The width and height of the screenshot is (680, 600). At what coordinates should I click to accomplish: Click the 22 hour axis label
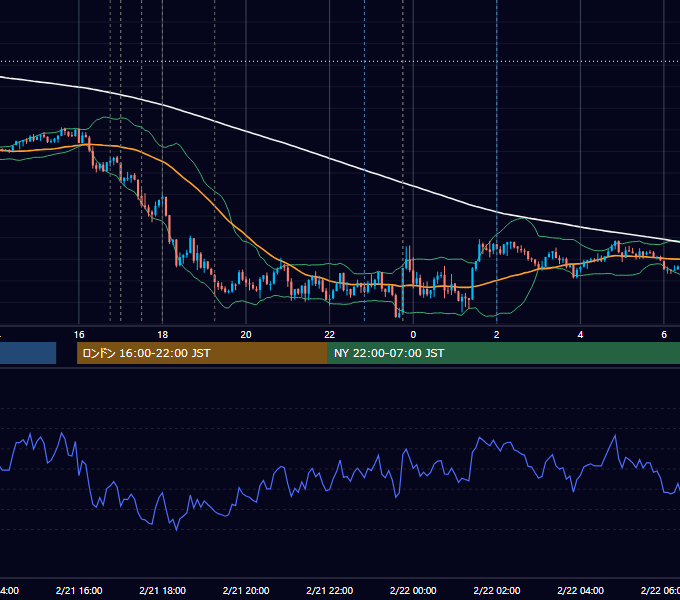click(x=330, y=335)
